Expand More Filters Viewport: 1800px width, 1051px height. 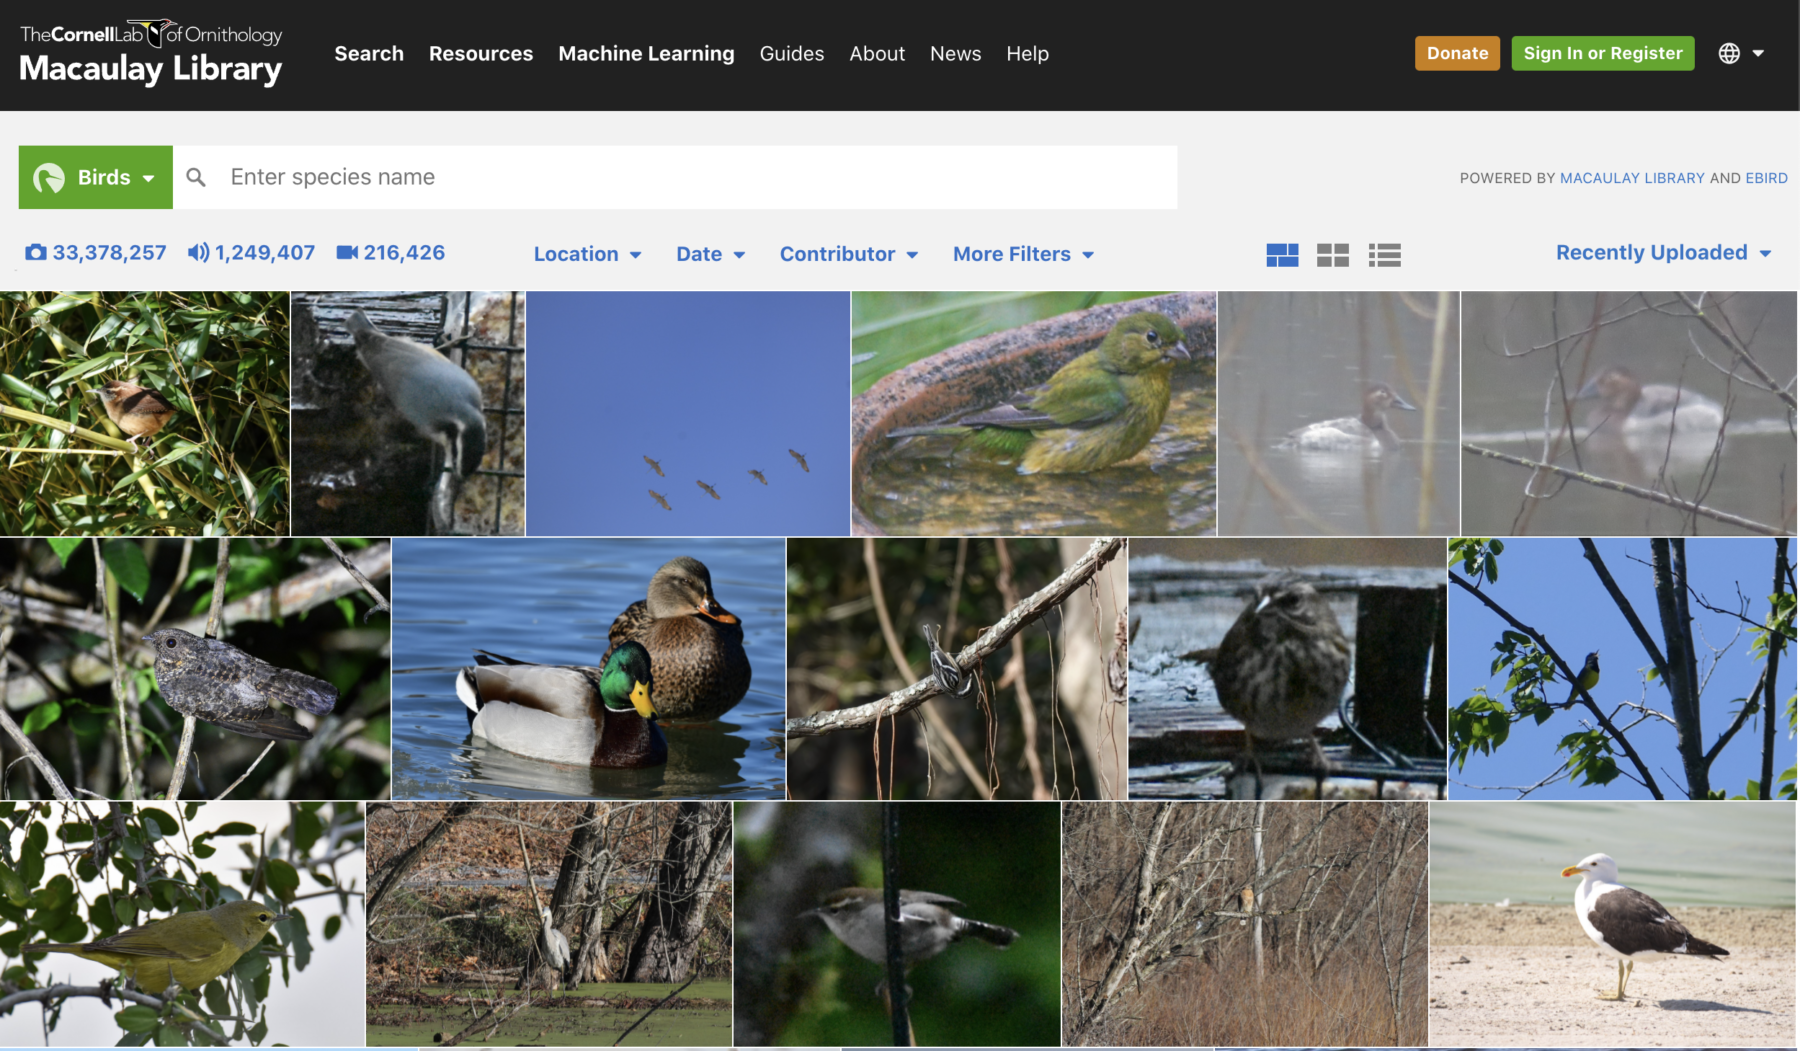coord(1024,254)
